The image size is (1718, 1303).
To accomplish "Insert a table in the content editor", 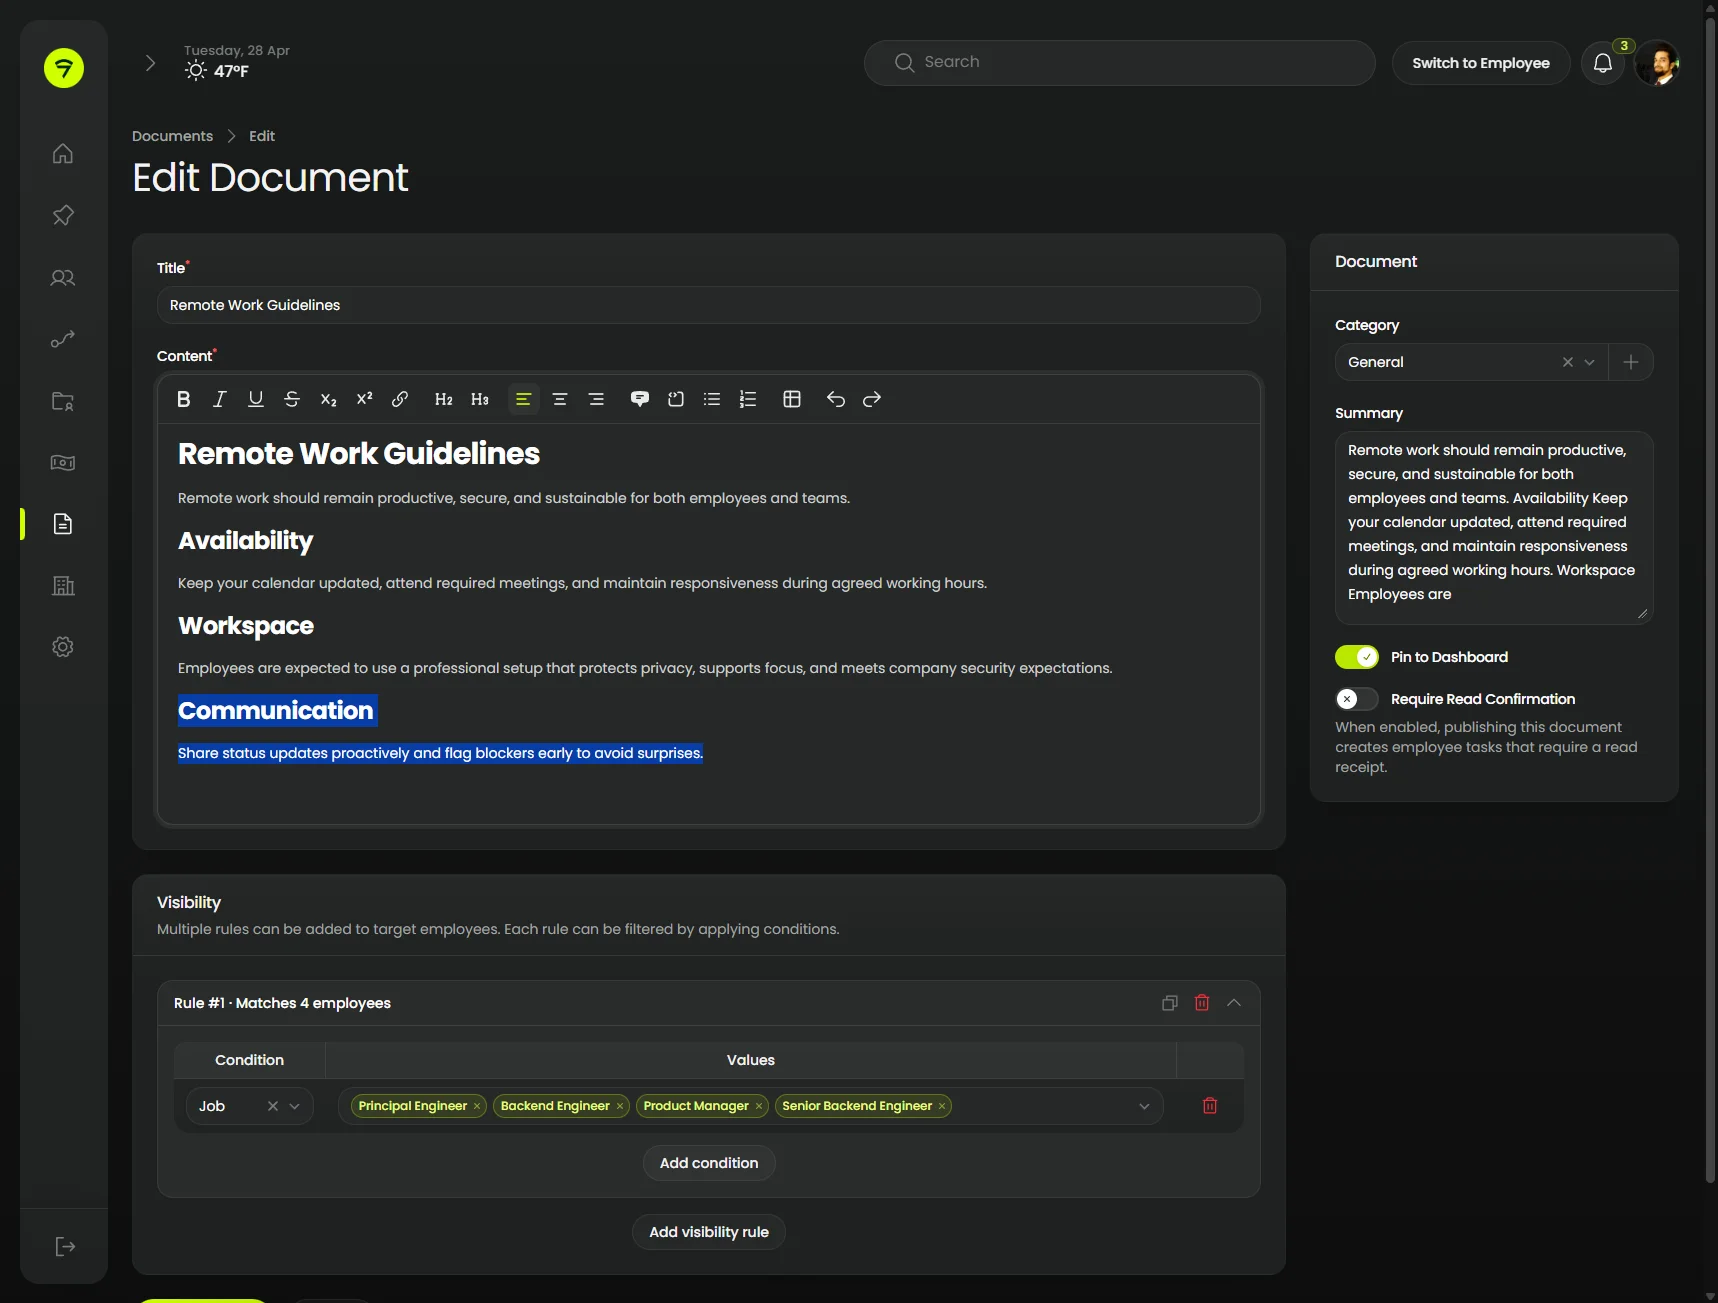I will pos(792,399).
